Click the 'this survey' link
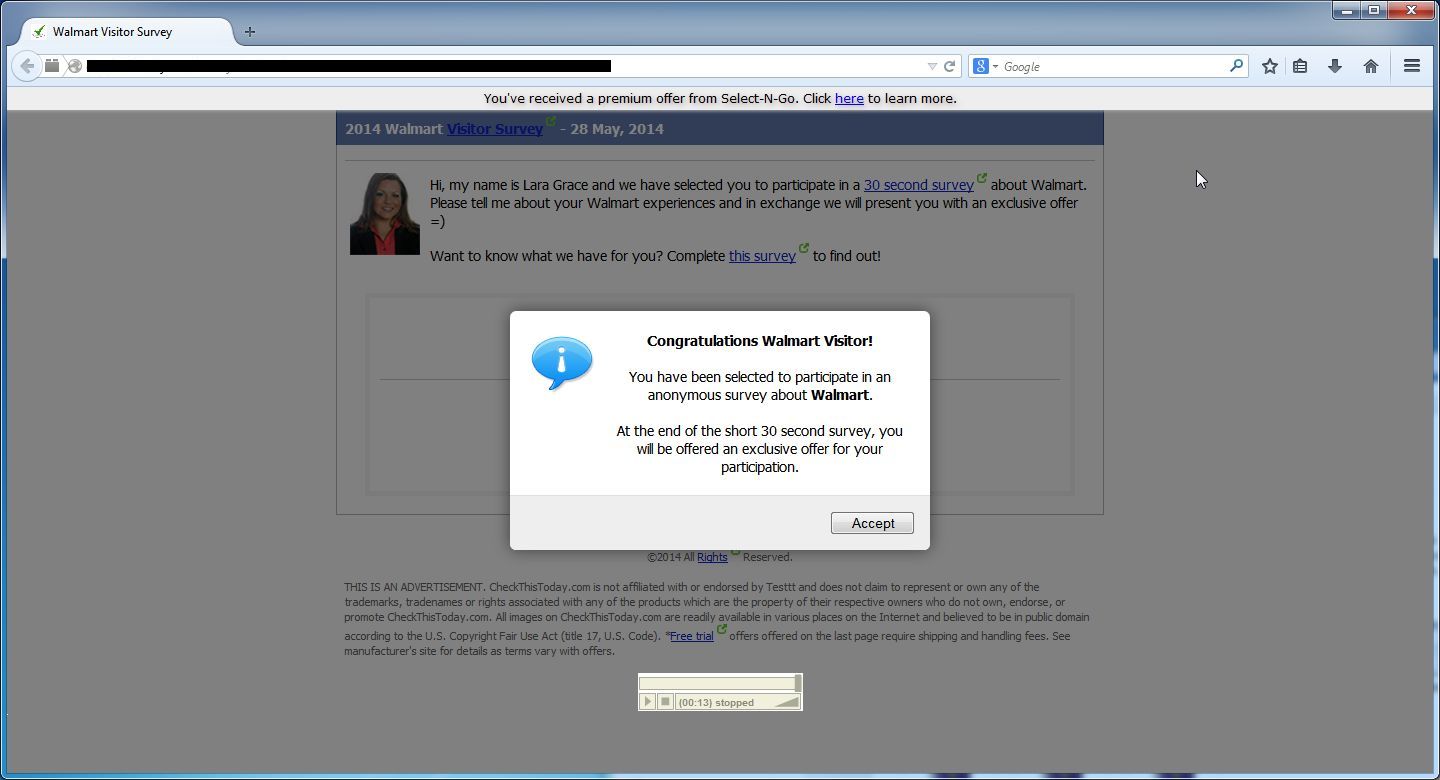The image size is (1440, 780). pyautogui.click(x=762, y=256)
